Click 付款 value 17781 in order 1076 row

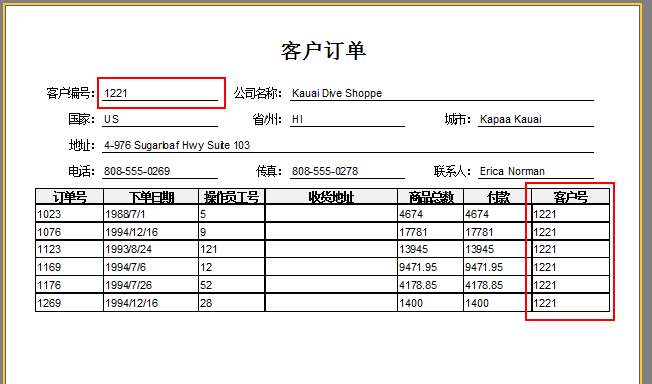(479, 232)
